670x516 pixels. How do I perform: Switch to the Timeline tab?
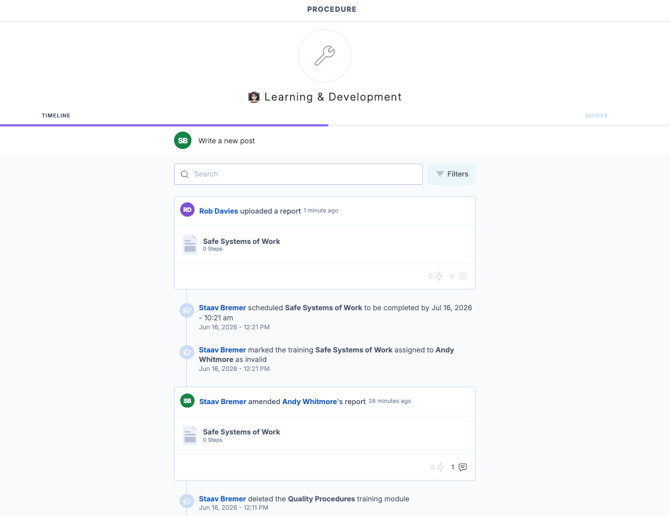click(56, 115)
